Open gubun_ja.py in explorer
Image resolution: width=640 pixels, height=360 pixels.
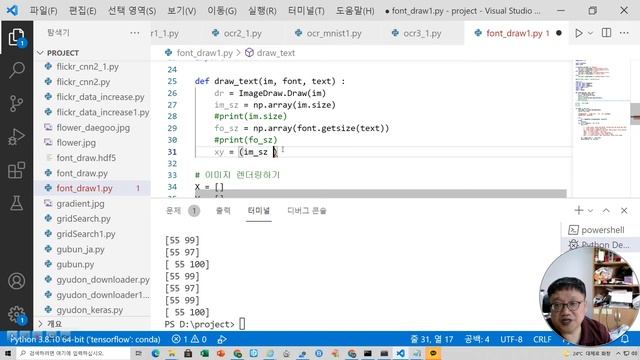(80, 249)
